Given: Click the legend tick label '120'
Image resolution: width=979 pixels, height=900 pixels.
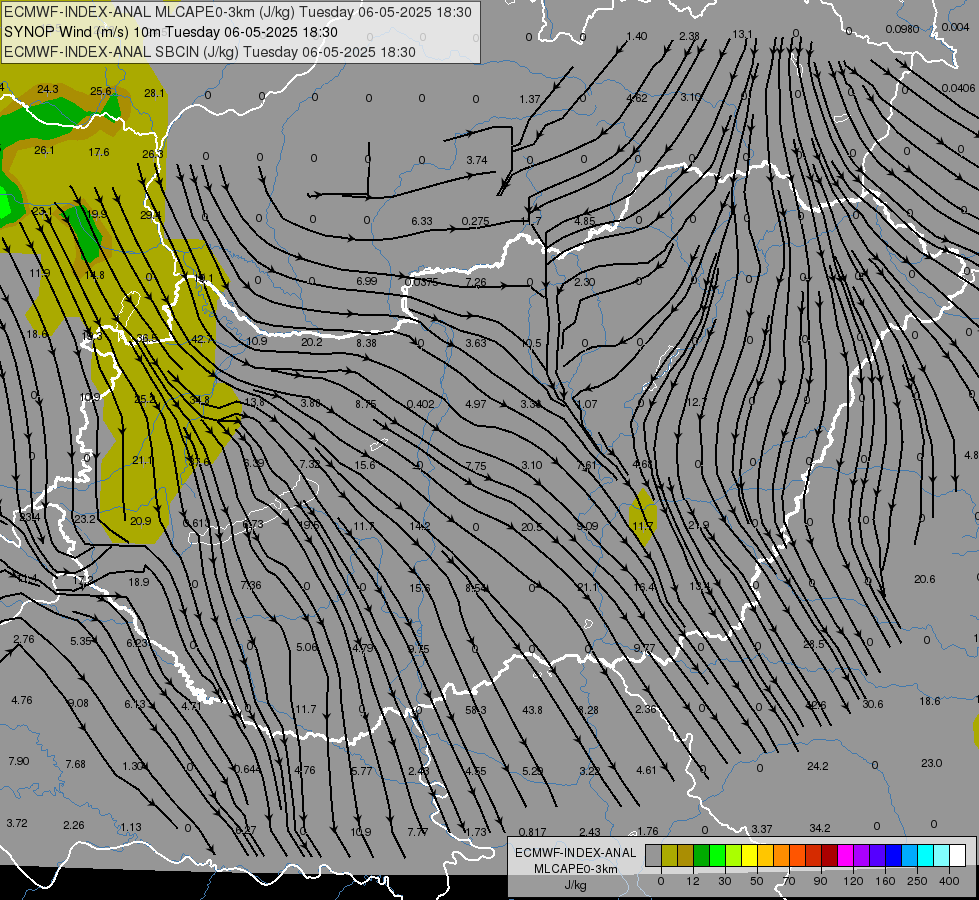Looking at the screenshot, I should tap(853, 881).
